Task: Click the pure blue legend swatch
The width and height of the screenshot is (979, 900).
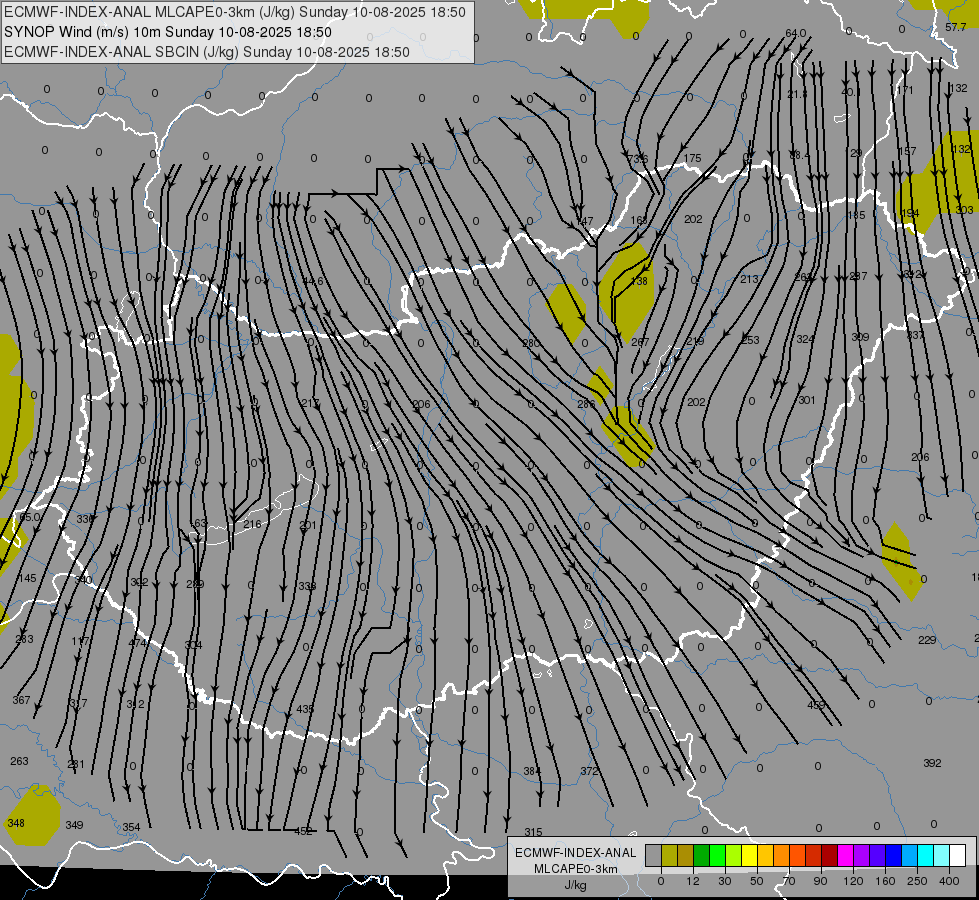Action: coord(894,855)
